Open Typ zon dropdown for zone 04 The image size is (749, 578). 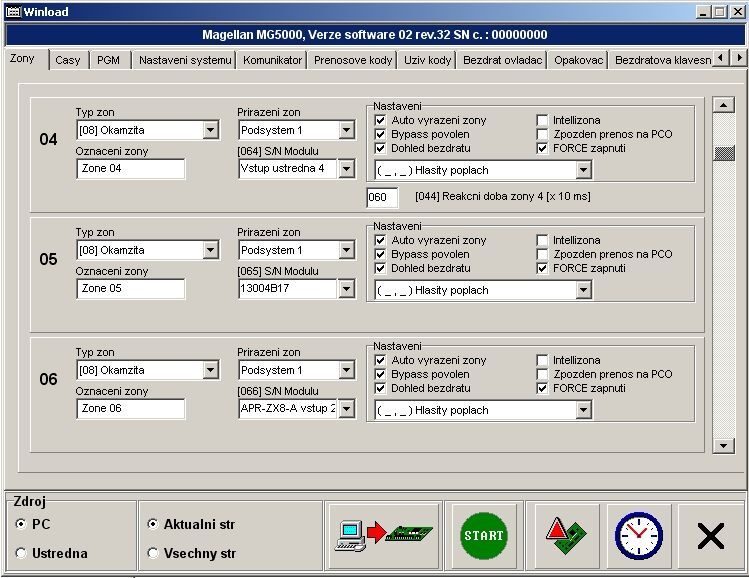point(210,130)
